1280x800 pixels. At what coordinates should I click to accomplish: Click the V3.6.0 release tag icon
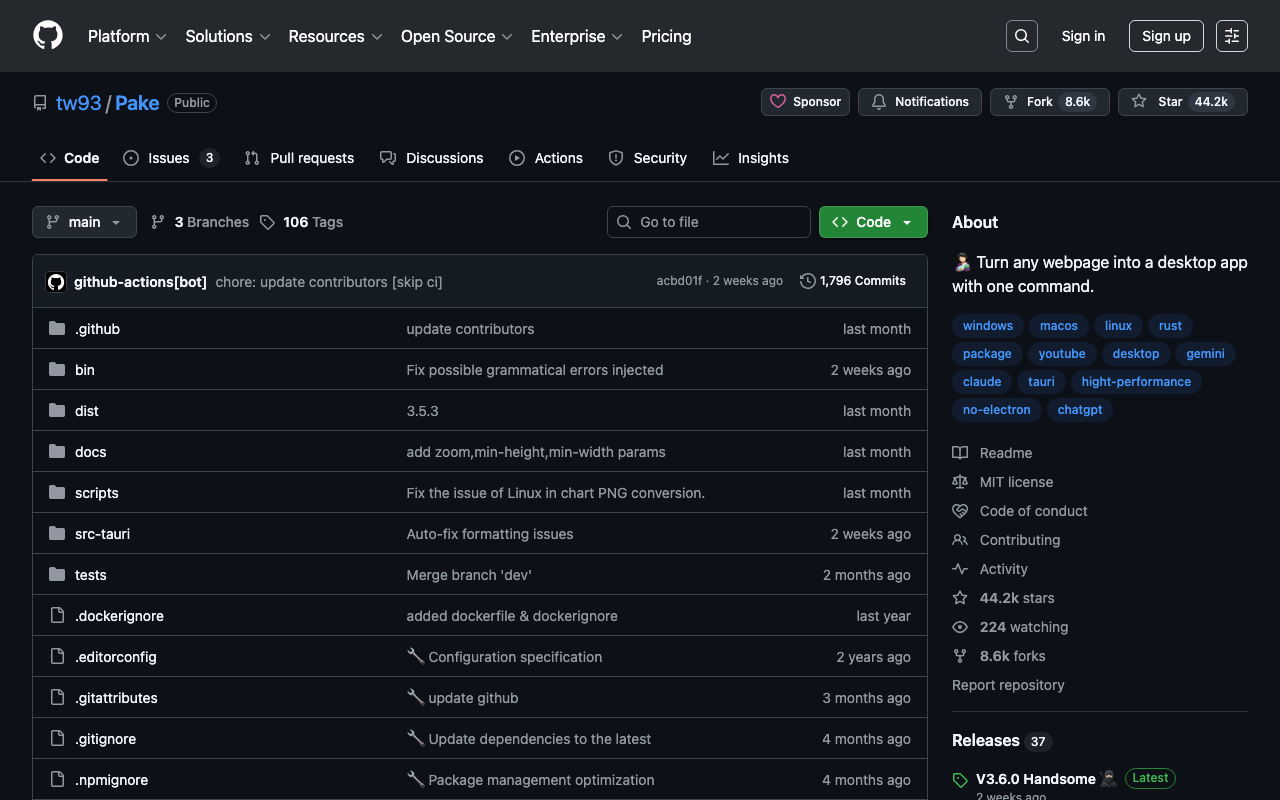coord(961,780)
